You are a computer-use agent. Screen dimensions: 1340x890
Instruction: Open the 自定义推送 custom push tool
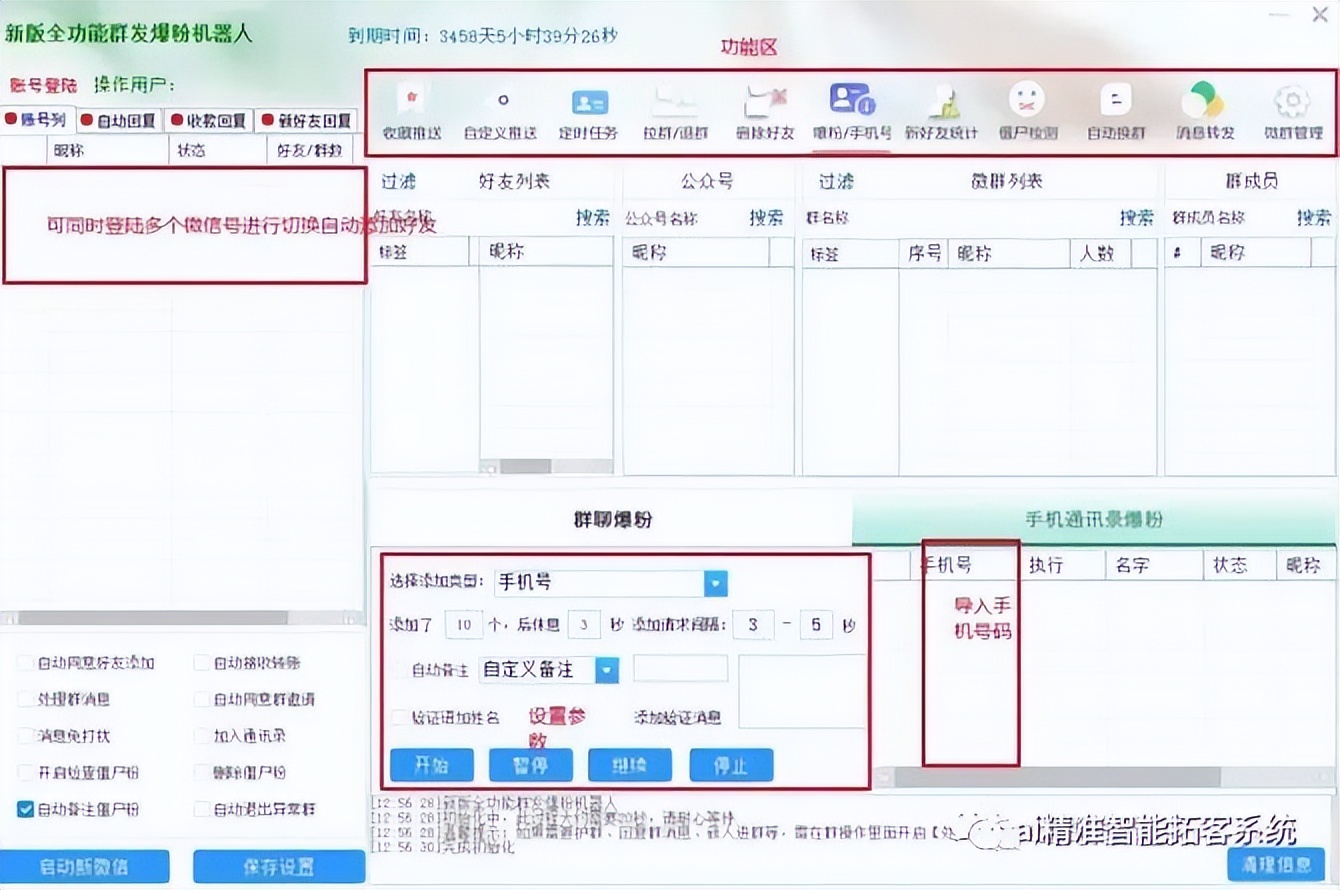pyautogui.click(x=501, y=110)
